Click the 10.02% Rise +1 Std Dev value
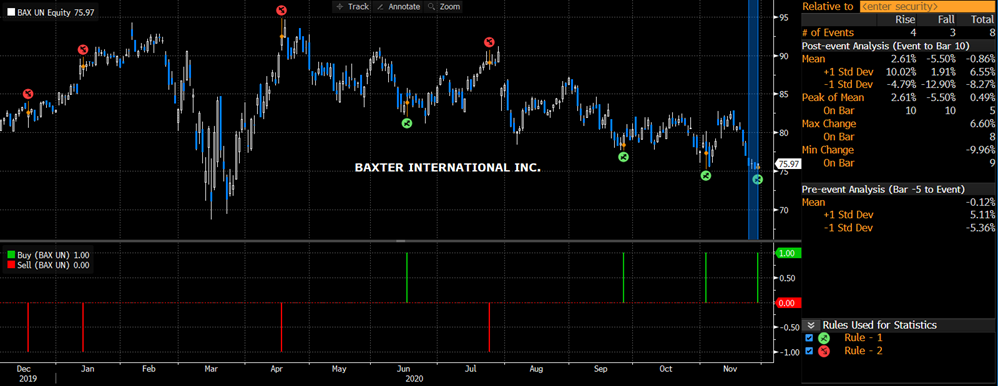998x386 pixels. point(901,71)
